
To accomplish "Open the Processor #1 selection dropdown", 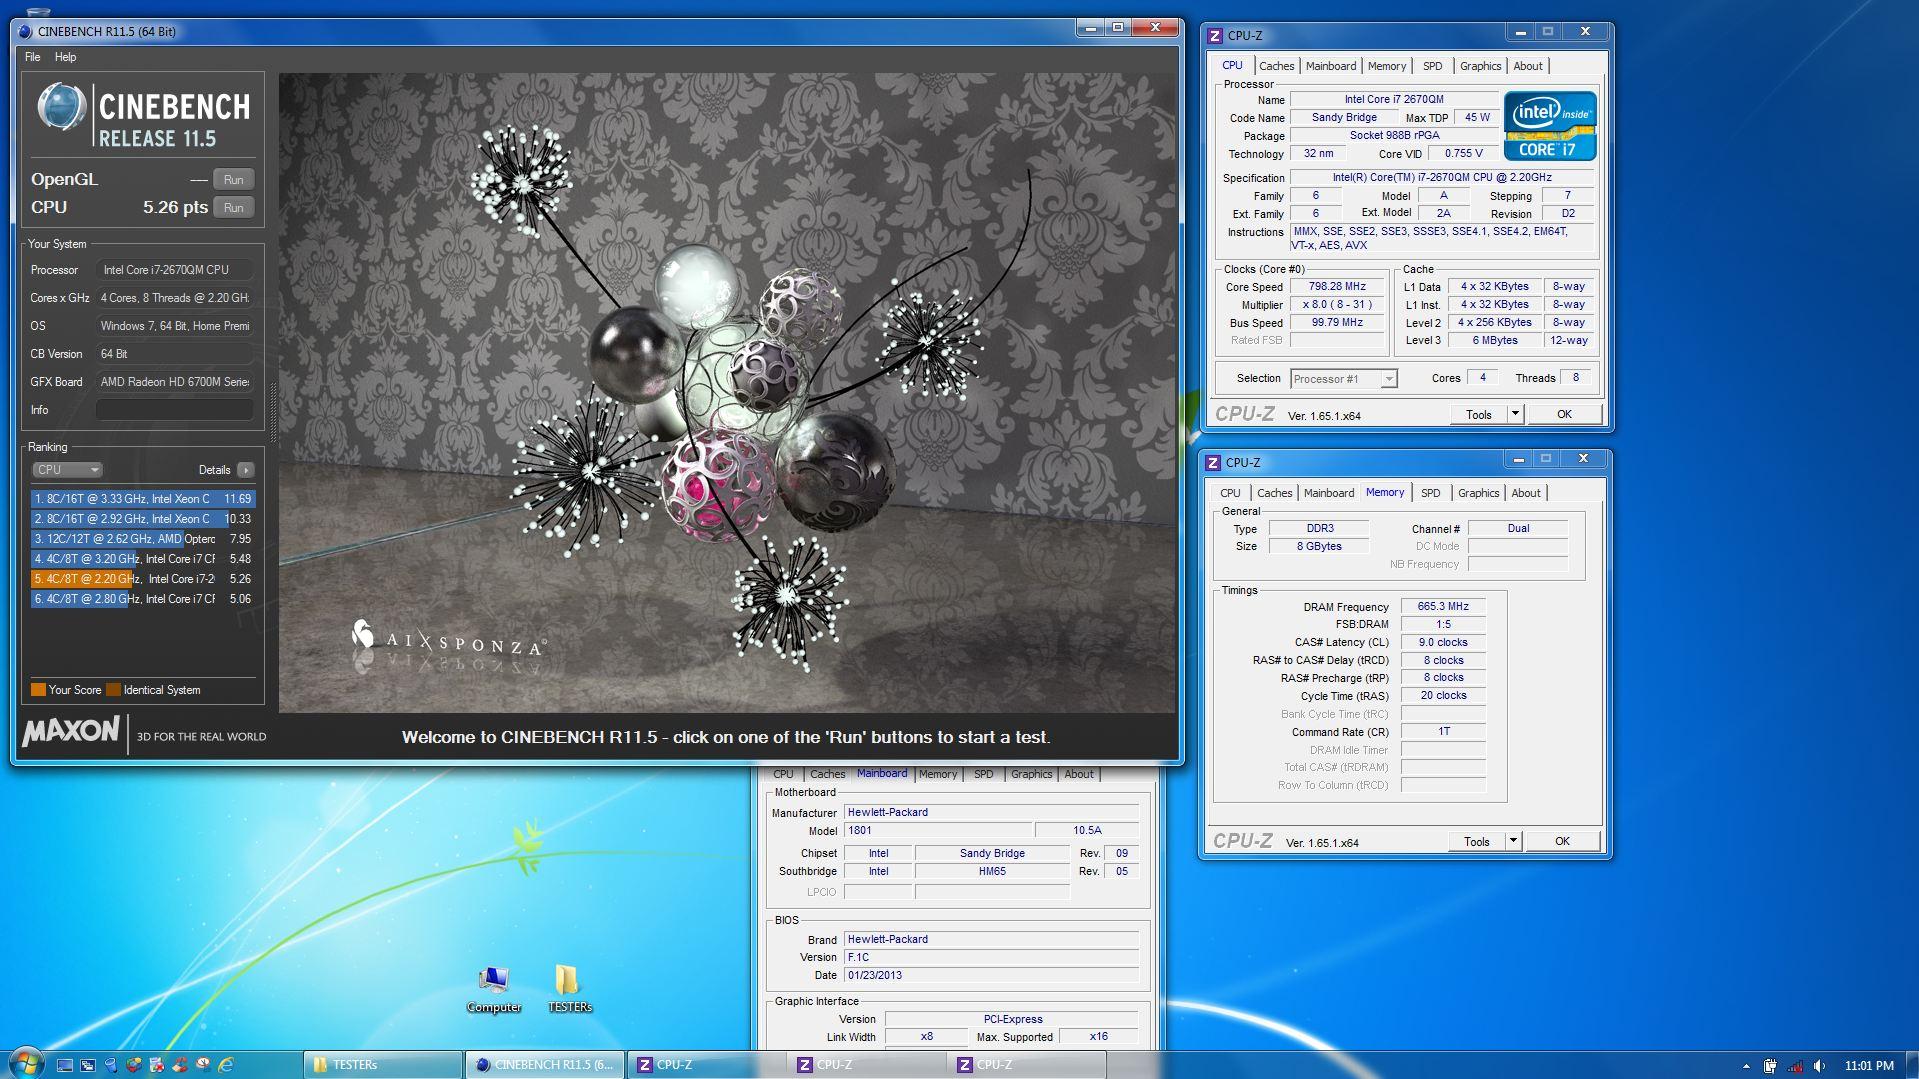I will (x=1343, y=379).
